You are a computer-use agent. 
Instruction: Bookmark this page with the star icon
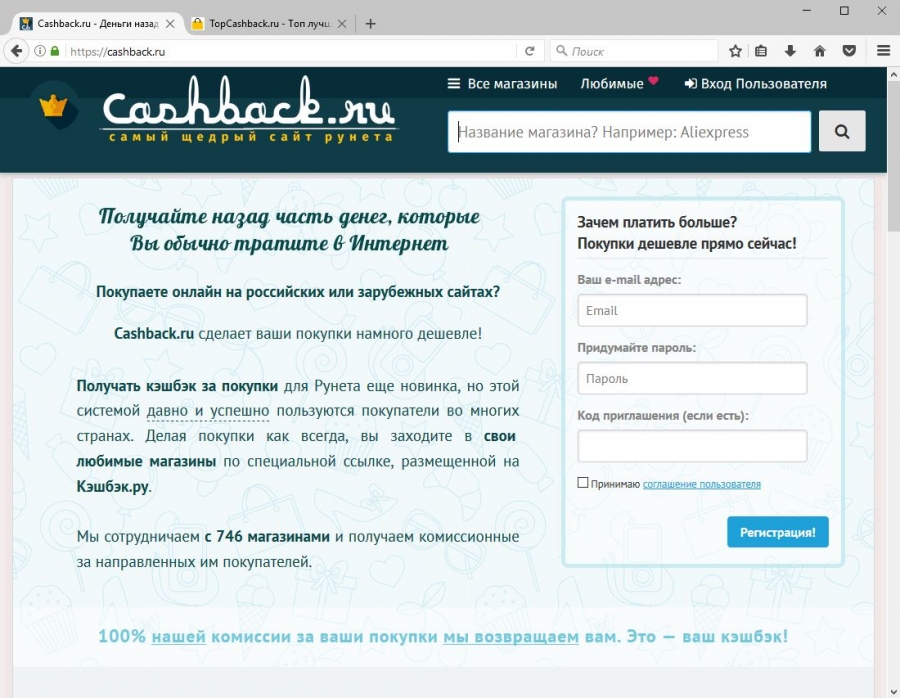pyautogui.click(x=735, y=51)
